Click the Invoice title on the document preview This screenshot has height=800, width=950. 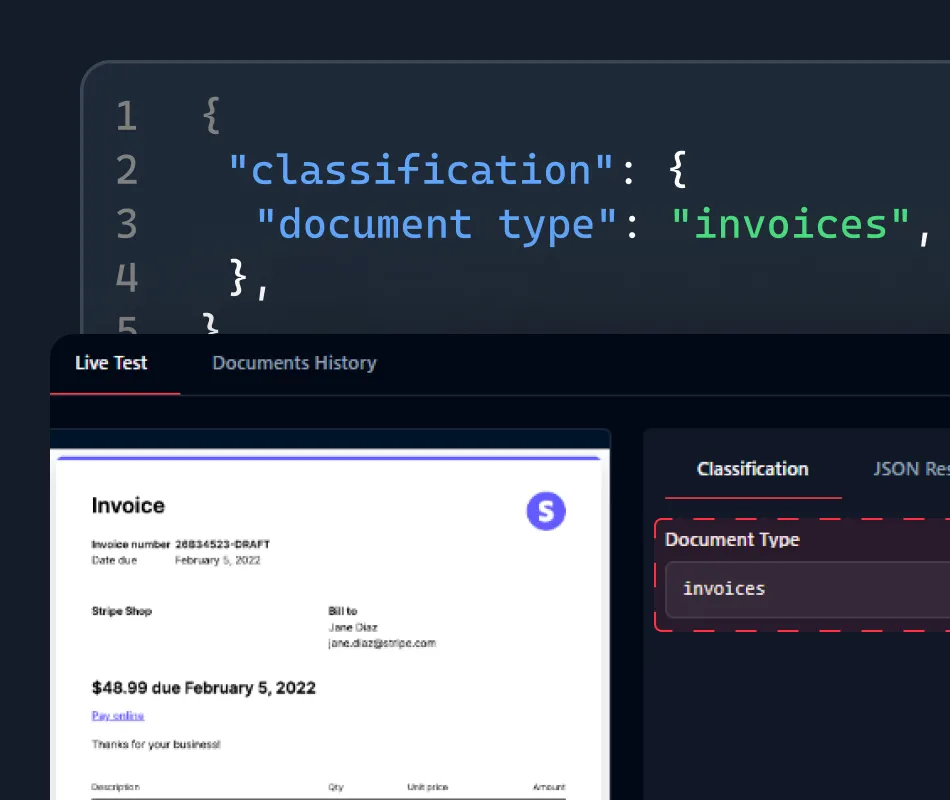[128, 505]
